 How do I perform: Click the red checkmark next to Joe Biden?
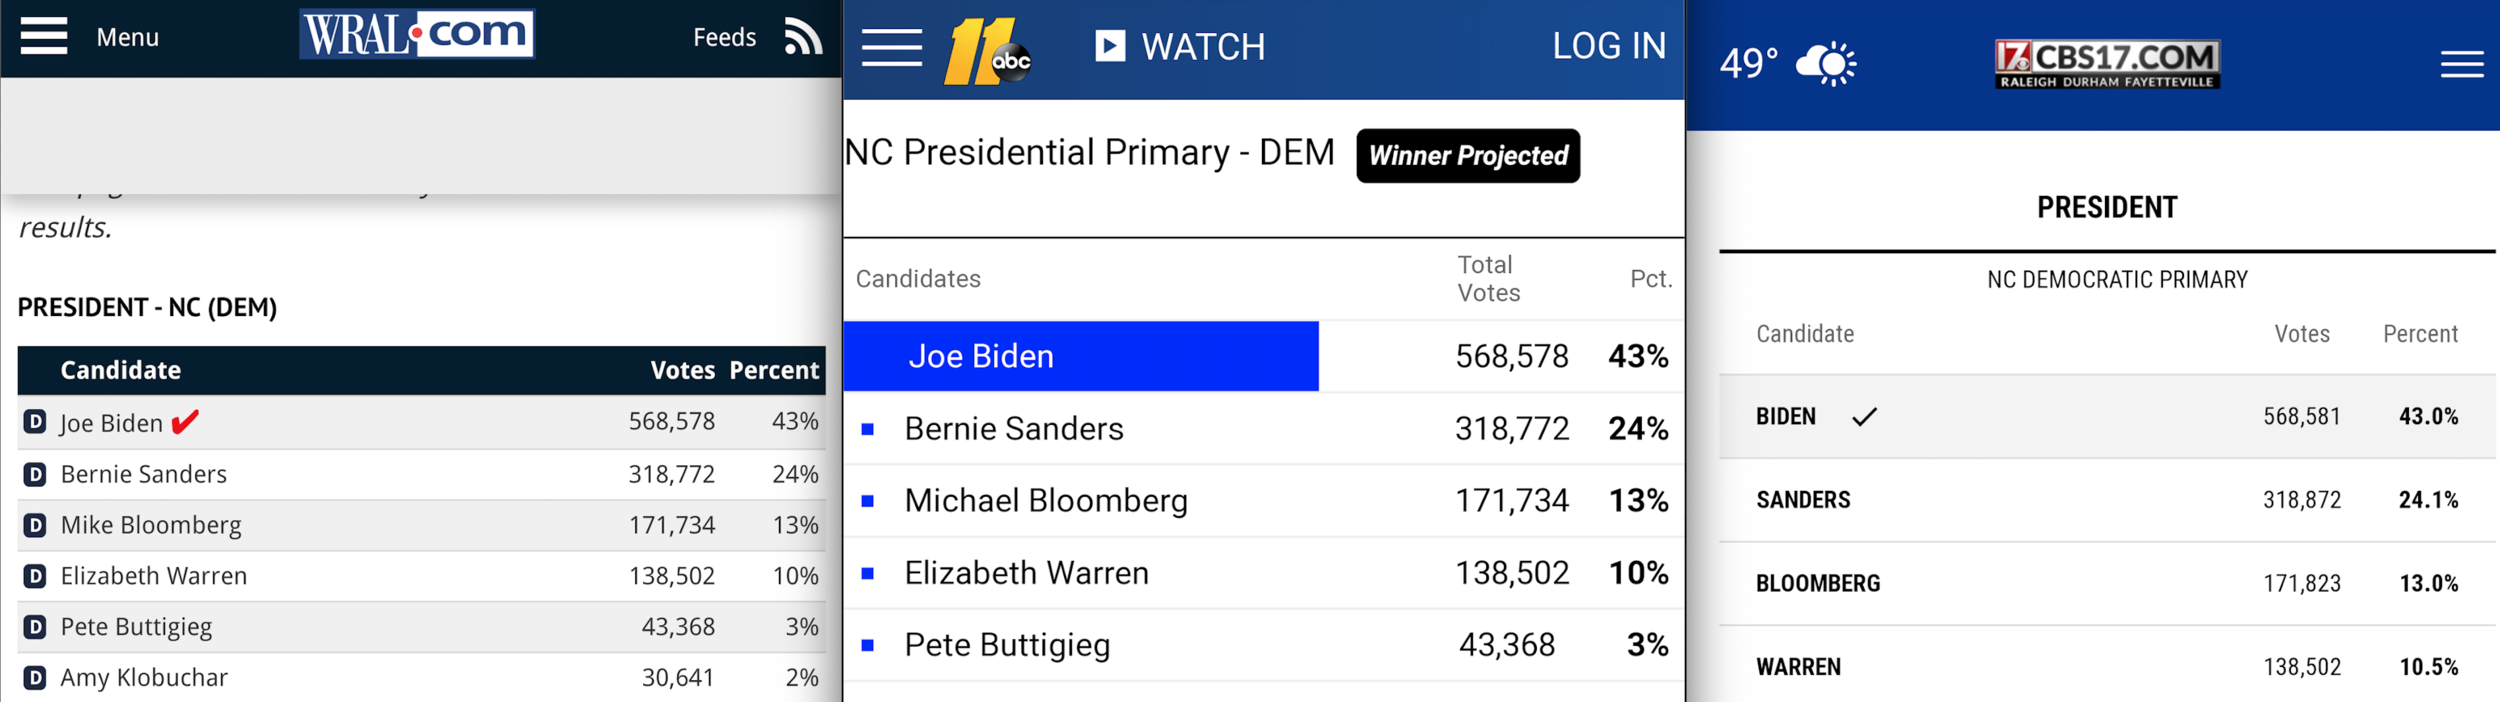click(x=185, y=422)
